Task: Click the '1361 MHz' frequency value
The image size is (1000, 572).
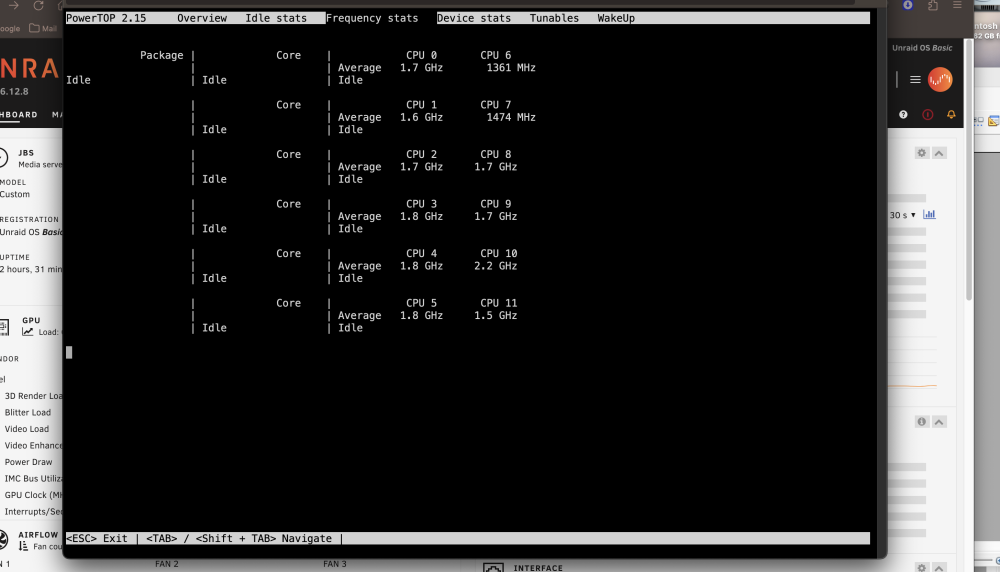Action: tap(511, 68)
